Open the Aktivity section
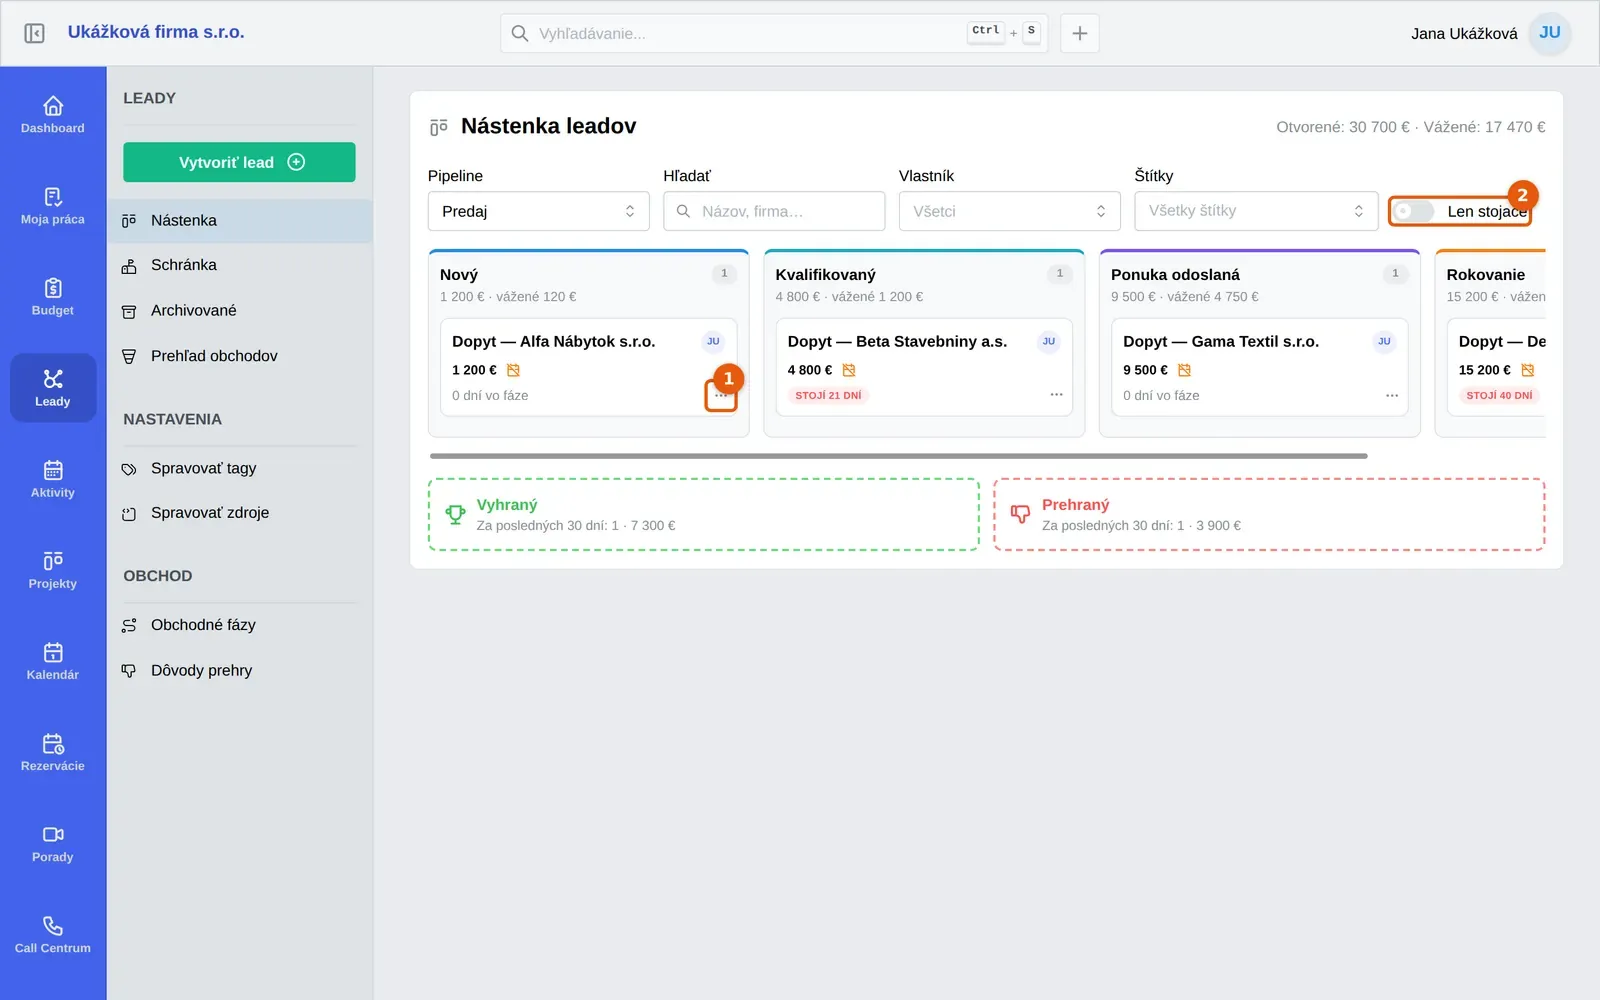 coord(53,479)
